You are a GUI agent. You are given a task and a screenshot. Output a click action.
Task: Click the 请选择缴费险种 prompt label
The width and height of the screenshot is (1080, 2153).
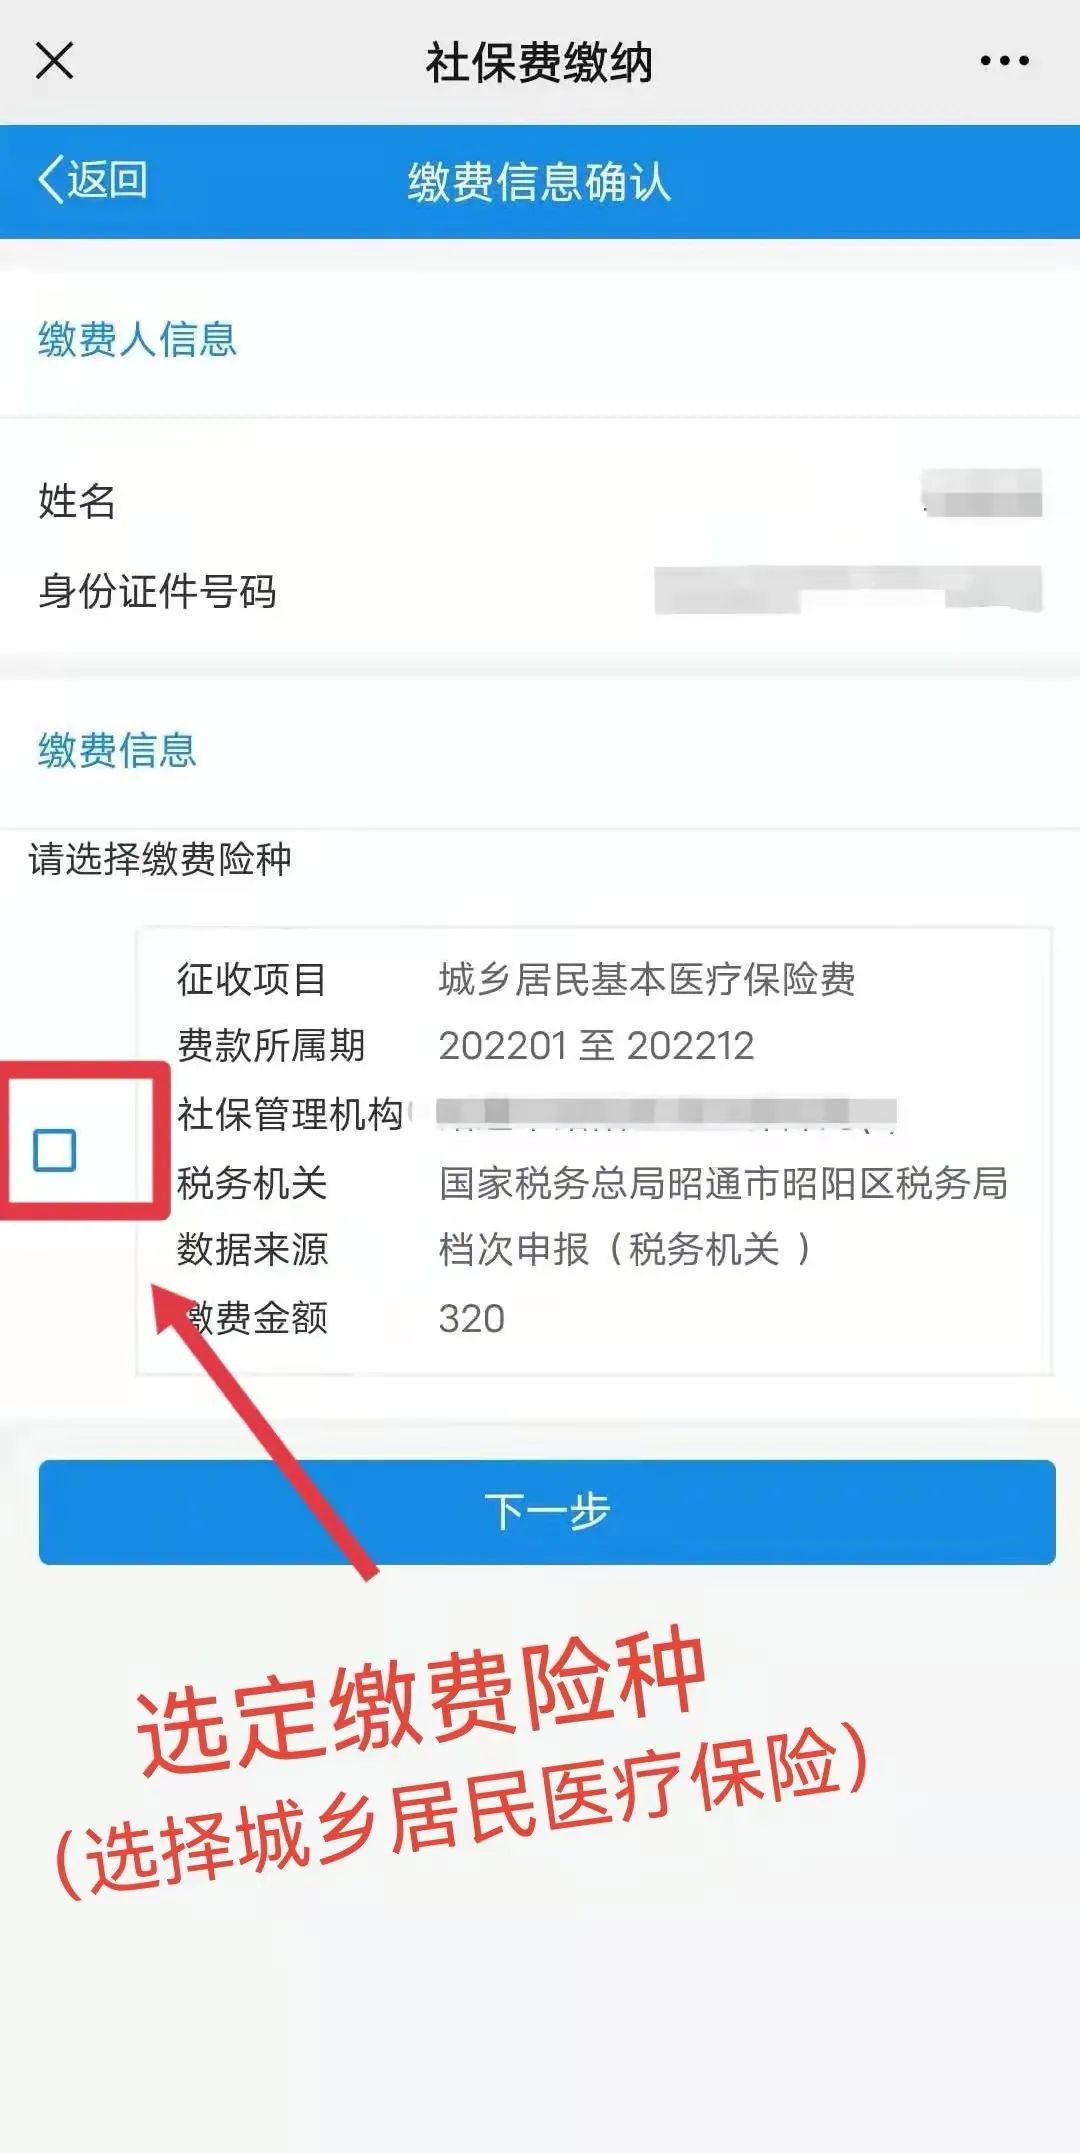point(160,859)
